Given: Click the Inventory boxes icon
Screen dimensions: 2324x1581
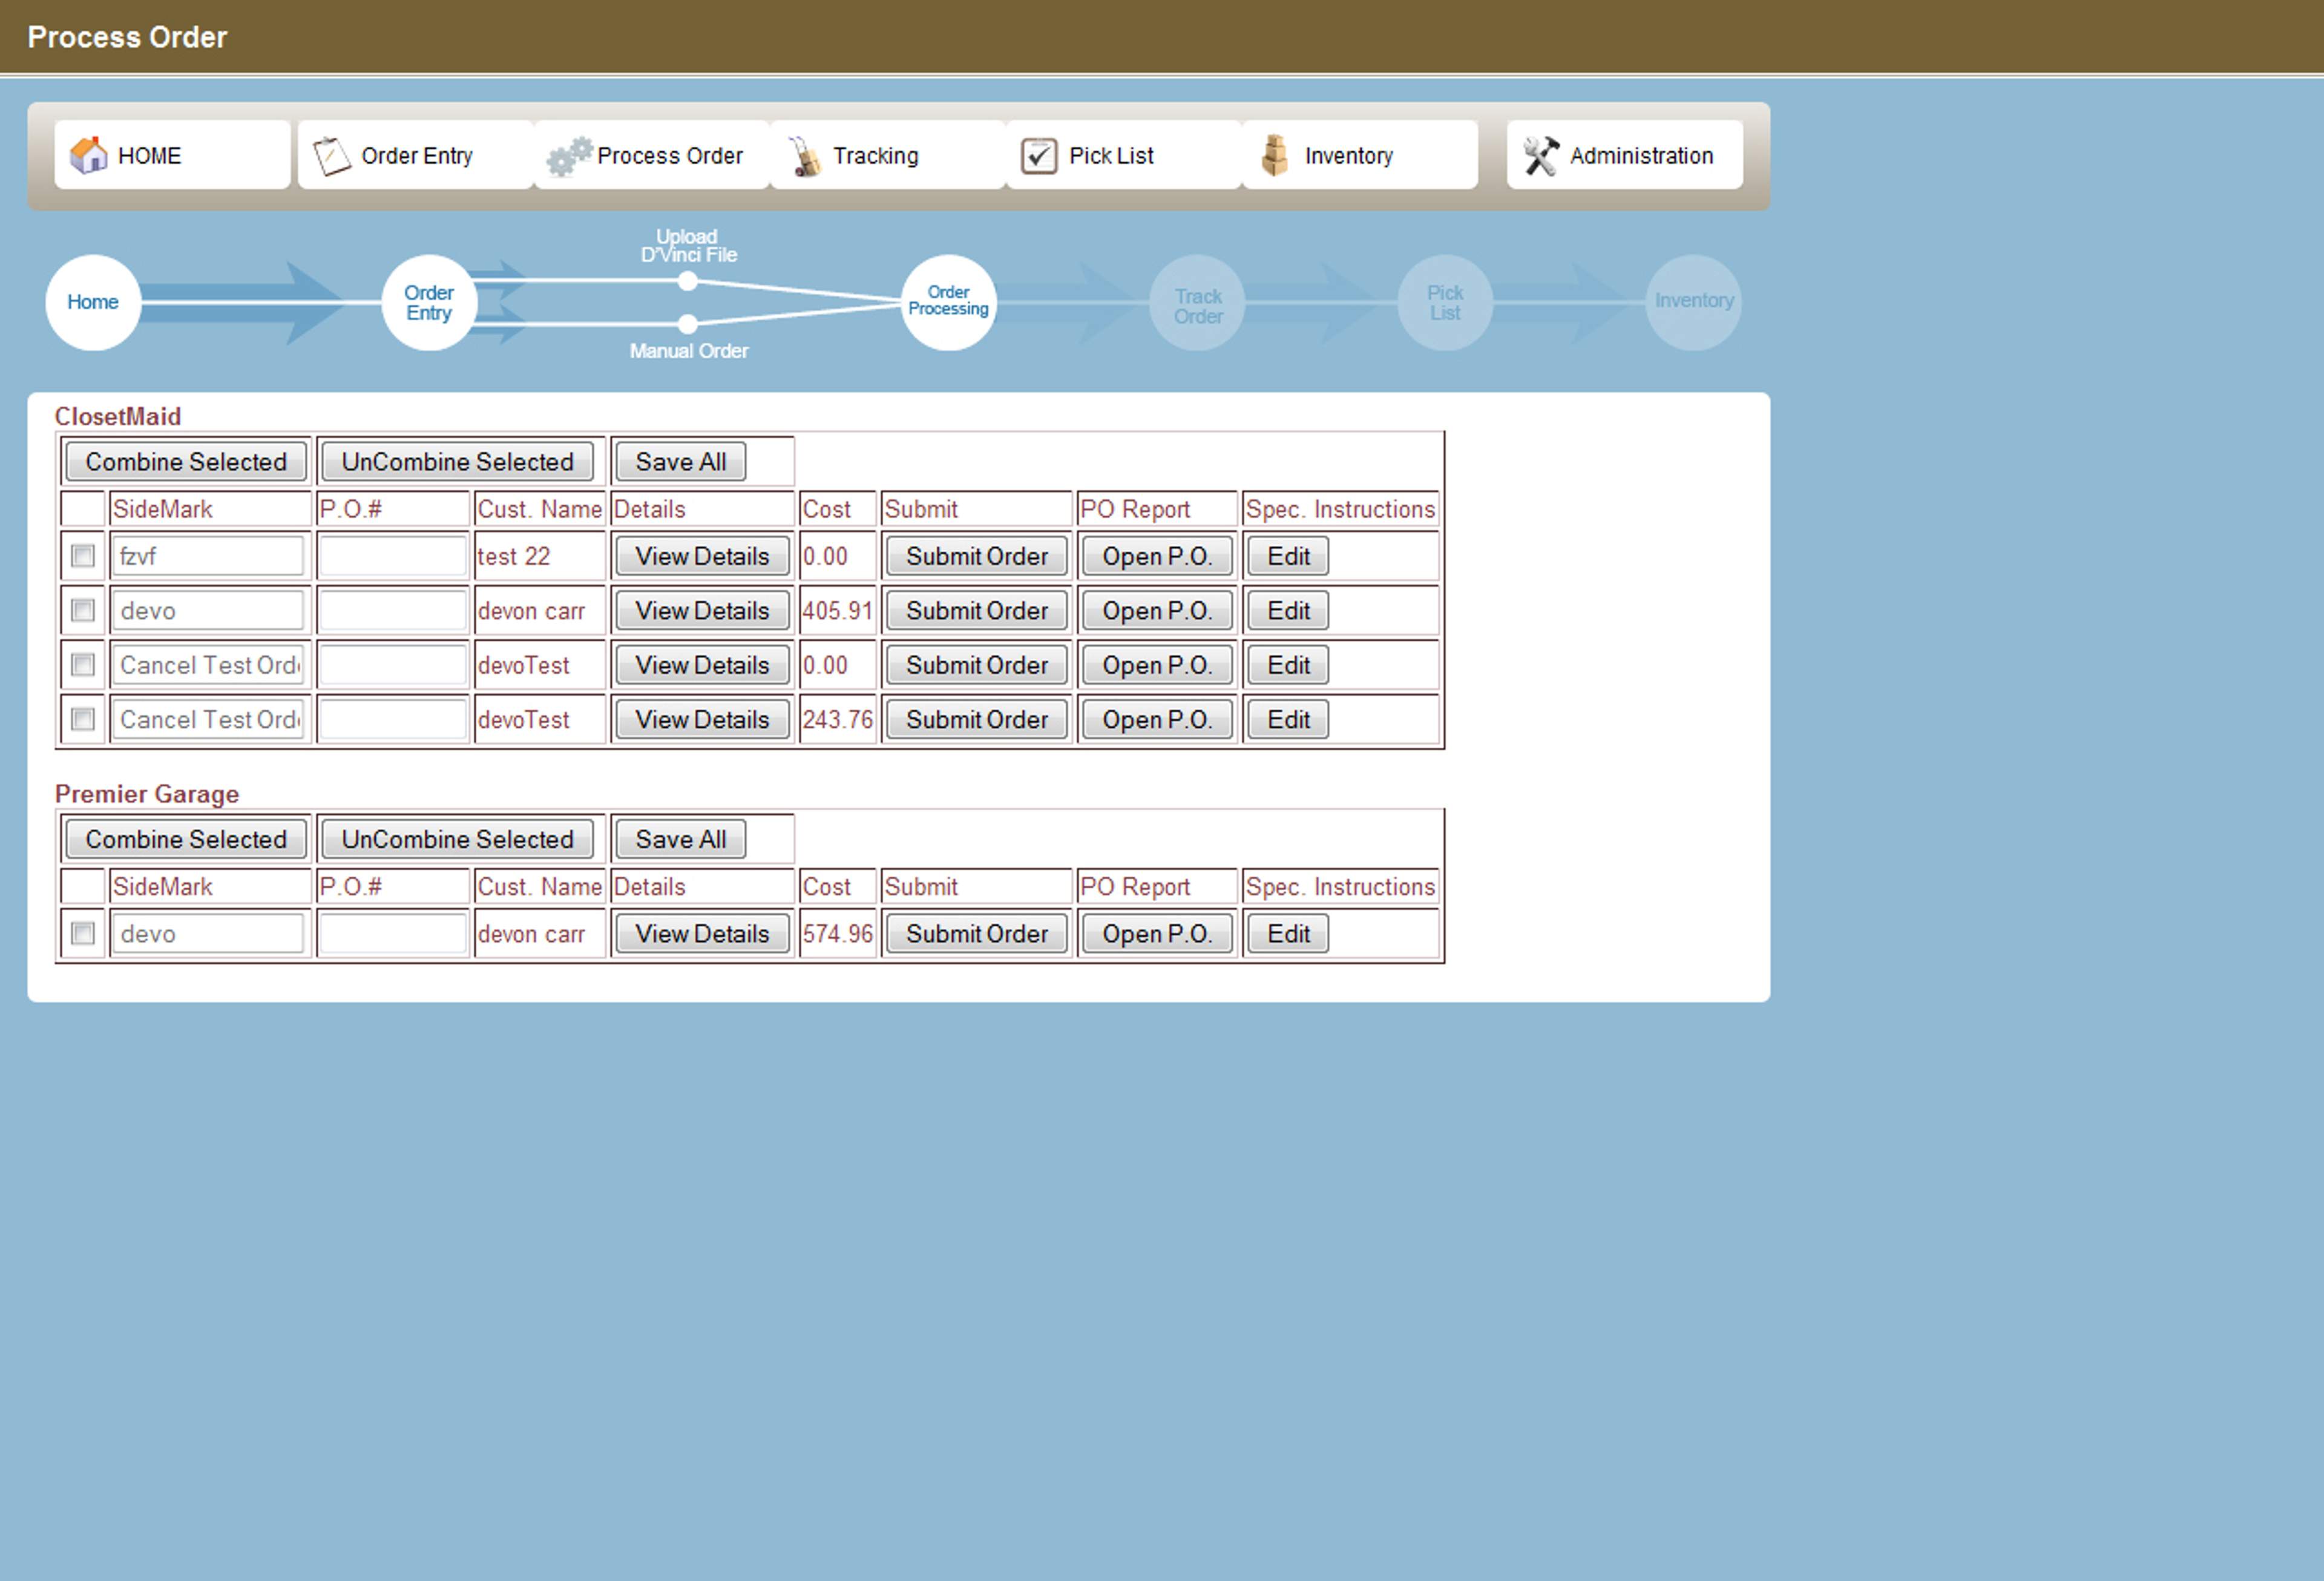Looking at the screenshot, I should (1274, 156).
